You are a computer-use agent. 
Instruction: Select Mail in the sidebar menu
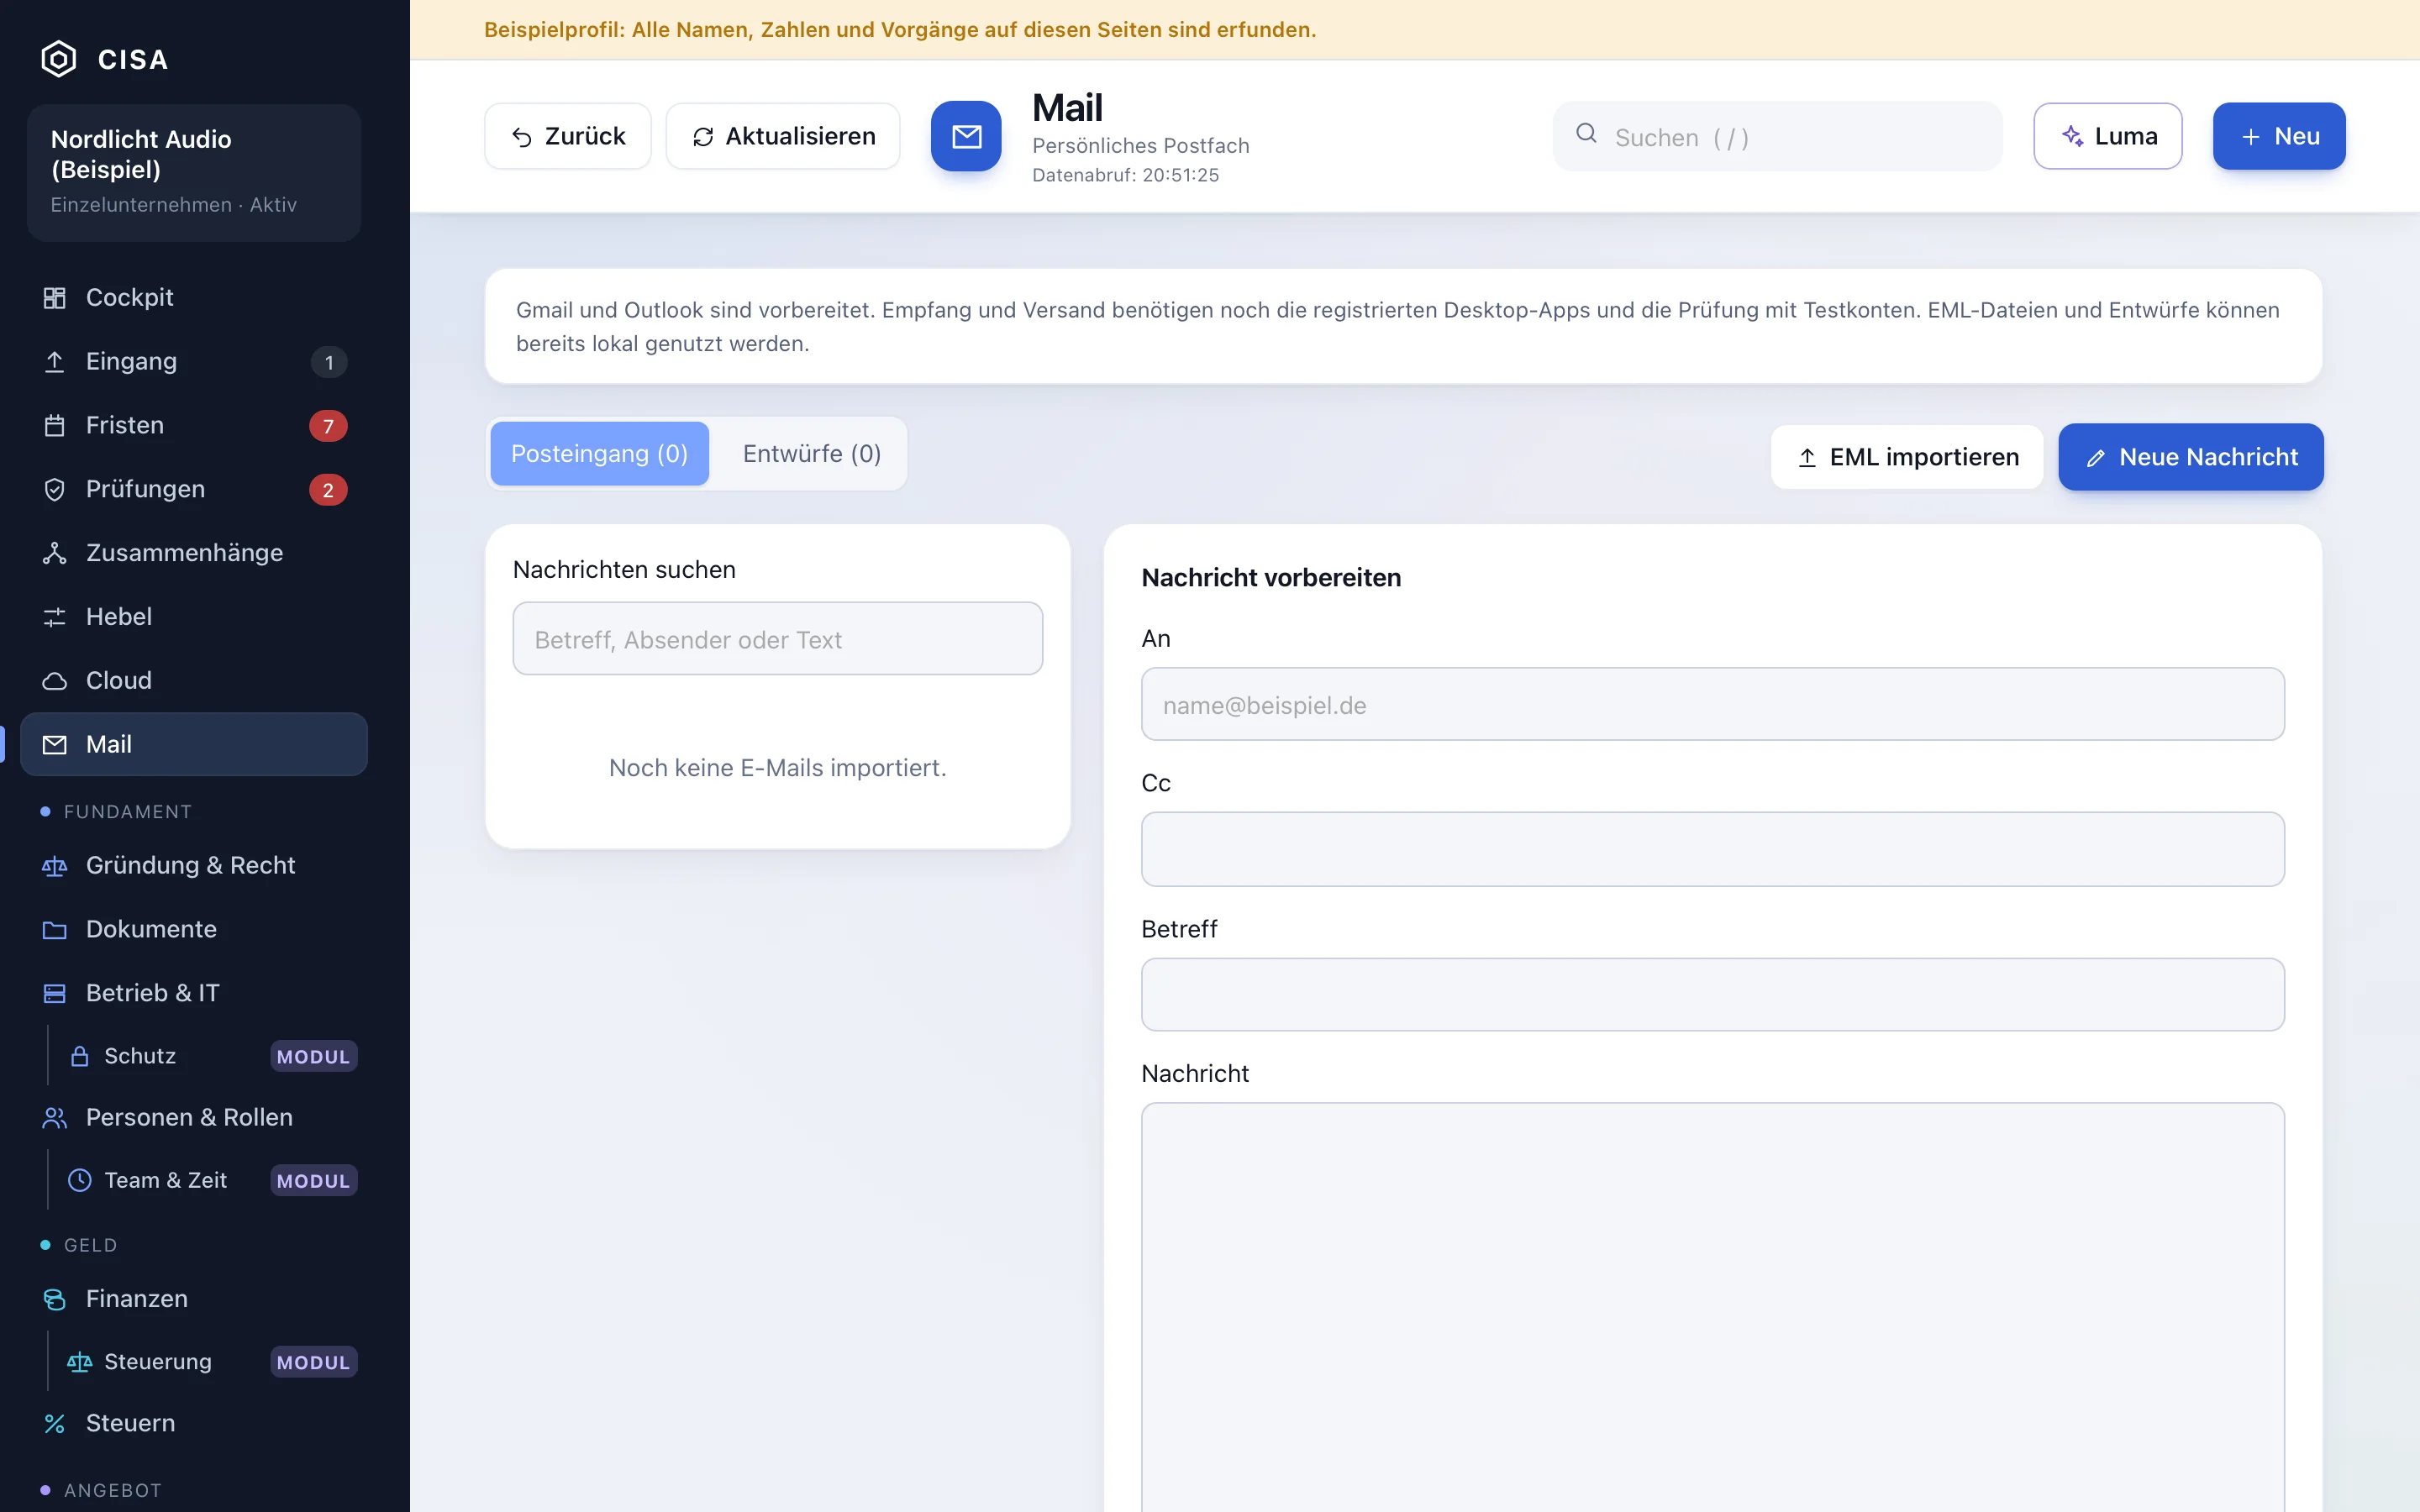pyautogui.click(x=194, y=744)
